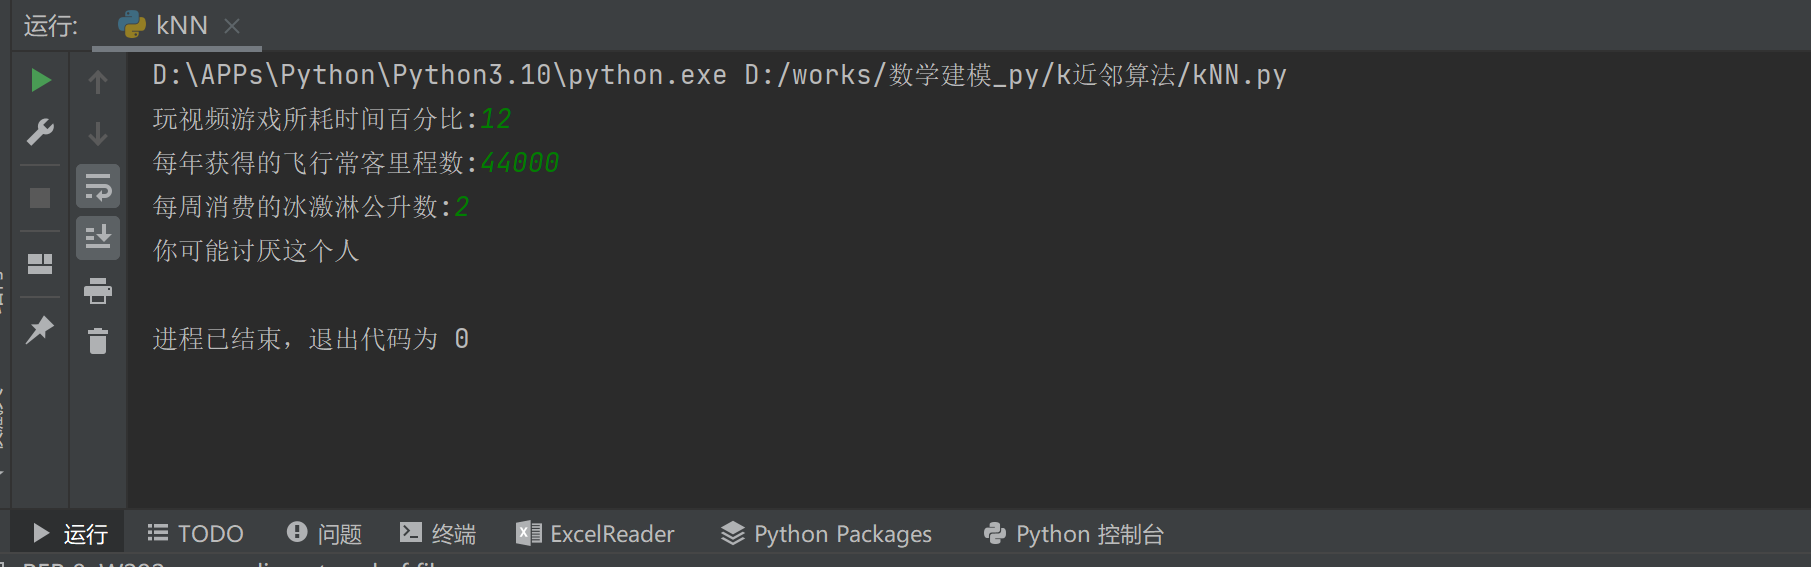Open run configuration wrench icon

tap(40, 132)
